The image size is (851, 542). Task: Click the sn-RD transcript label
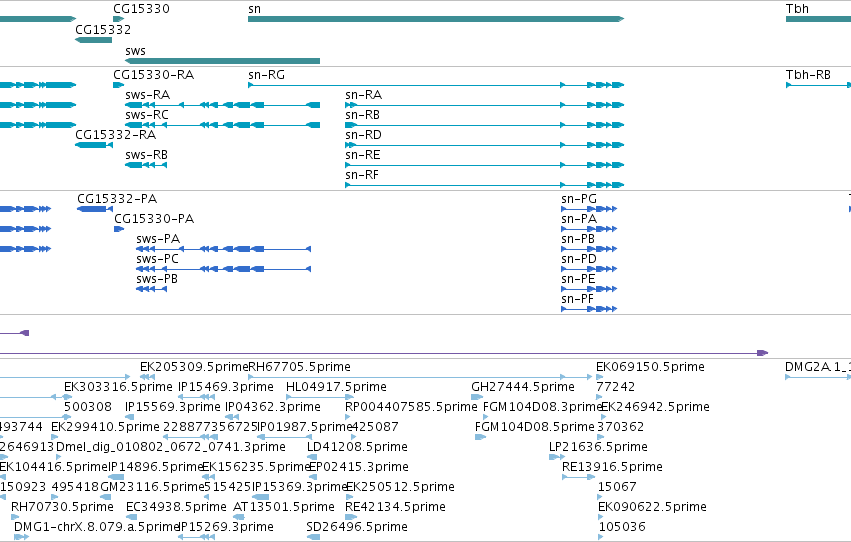tap(363, 135)
